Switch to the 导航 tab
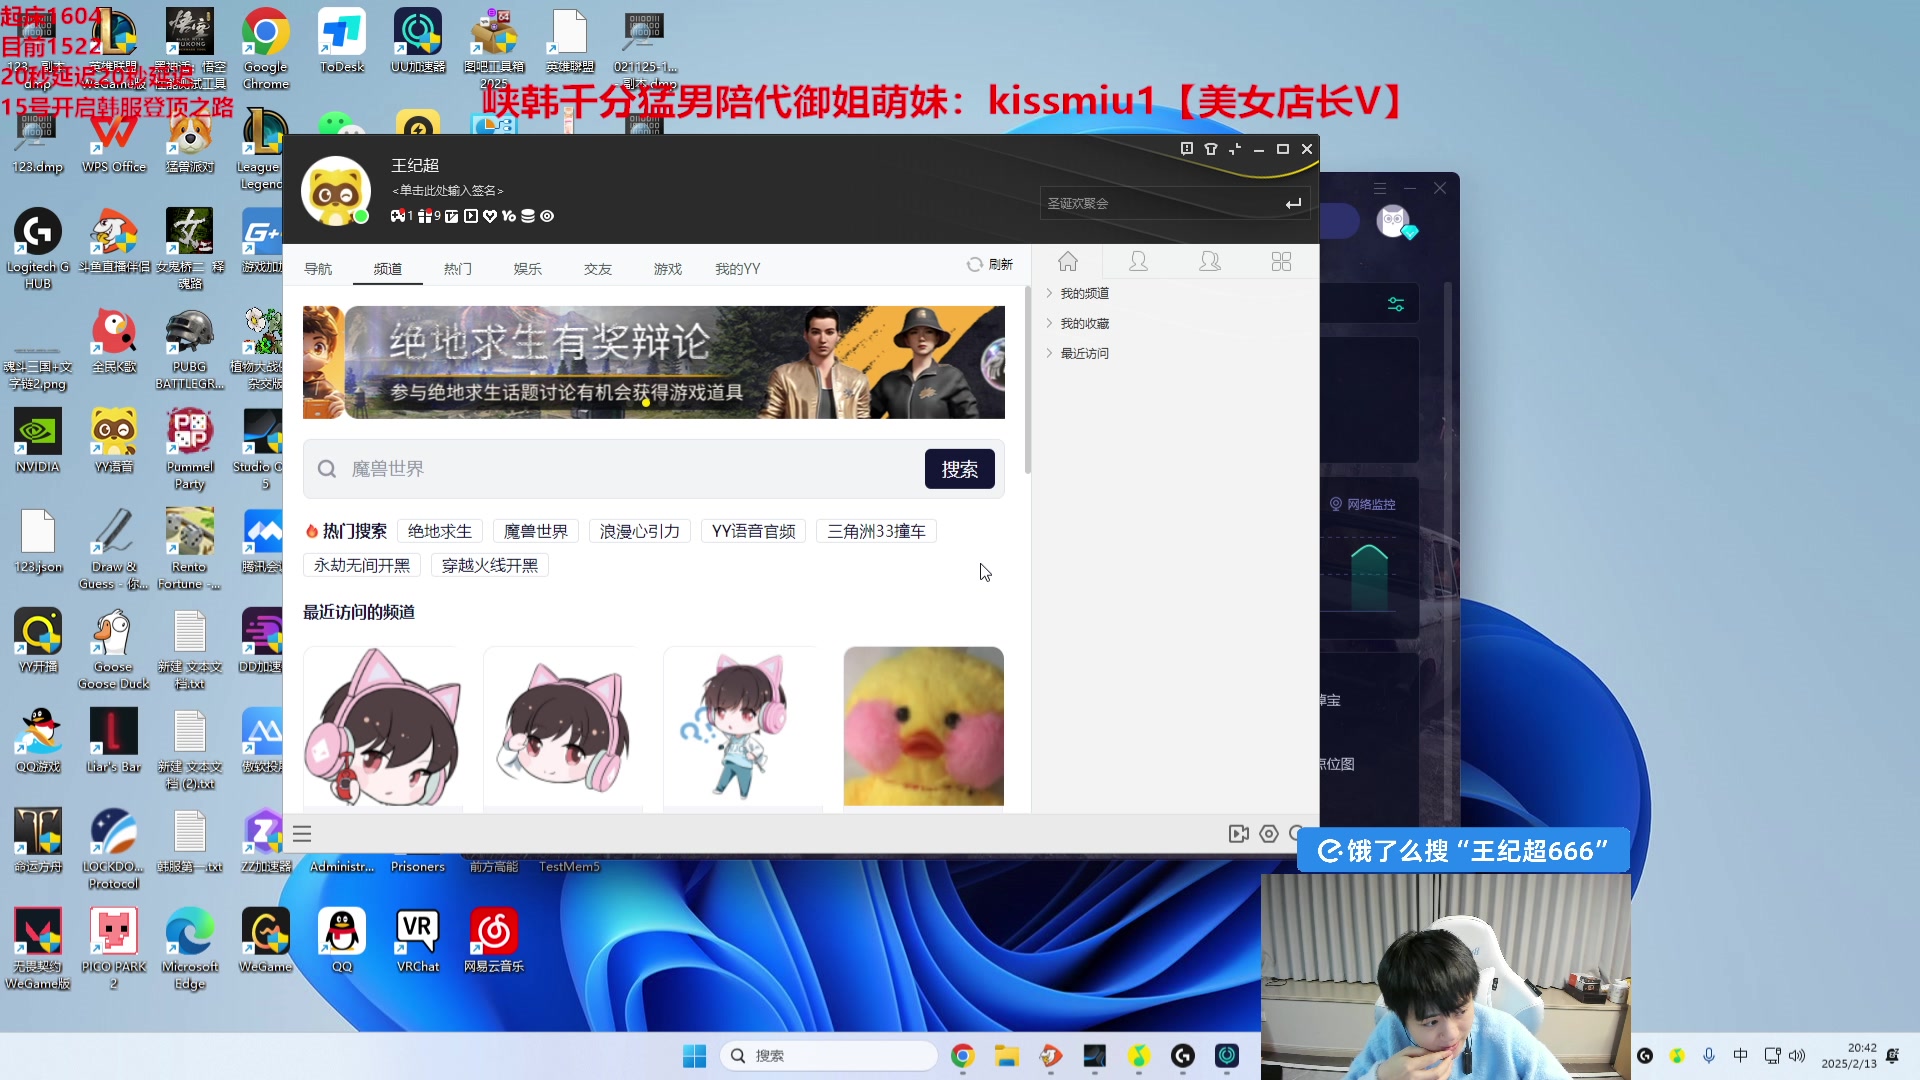The image size is (1920, 1080). tap(318, 269)
